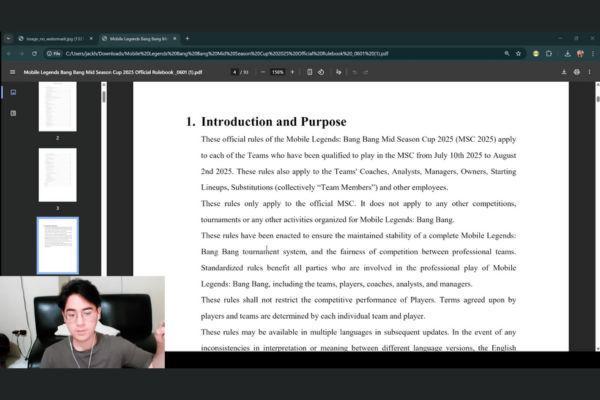The width and height of the screenshot is (600, 400).
Task: Click text 'These rules have been enacted'
Action: point(251,236)
